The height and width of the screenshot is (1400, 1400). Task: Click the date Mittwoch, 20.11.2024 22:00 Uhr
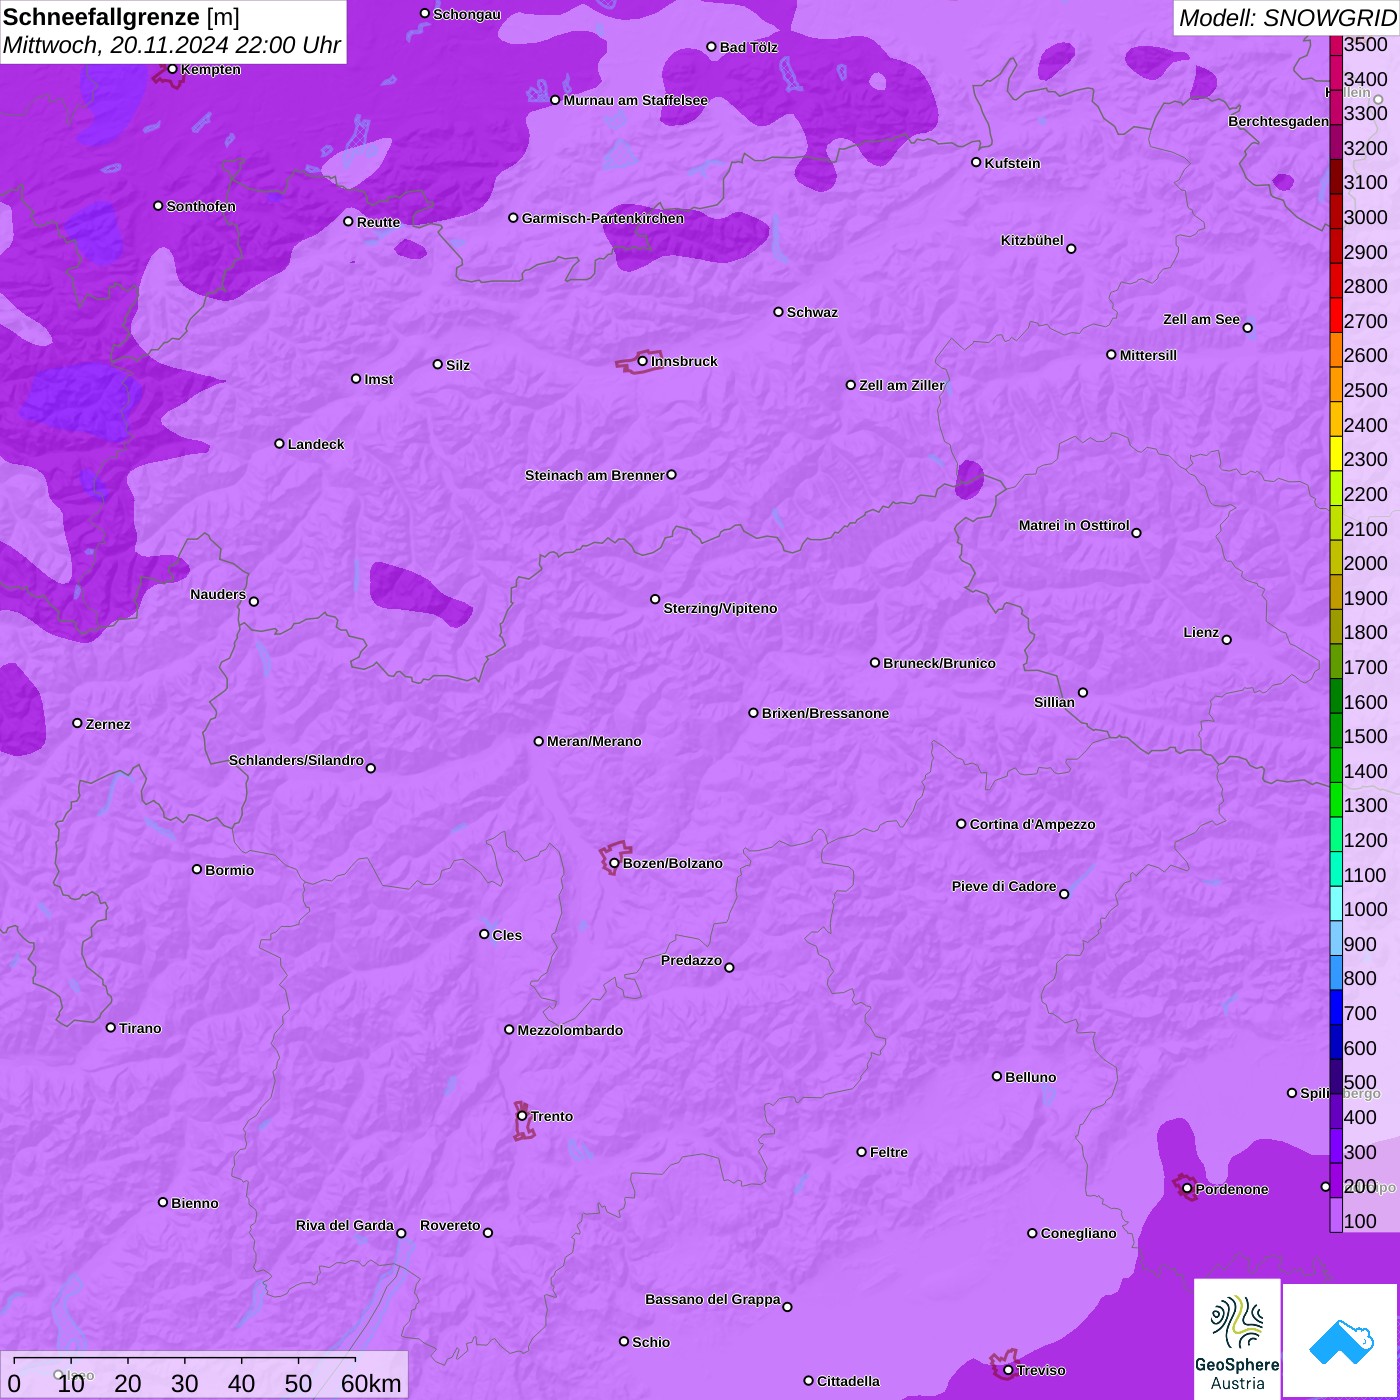coord(172,46)
